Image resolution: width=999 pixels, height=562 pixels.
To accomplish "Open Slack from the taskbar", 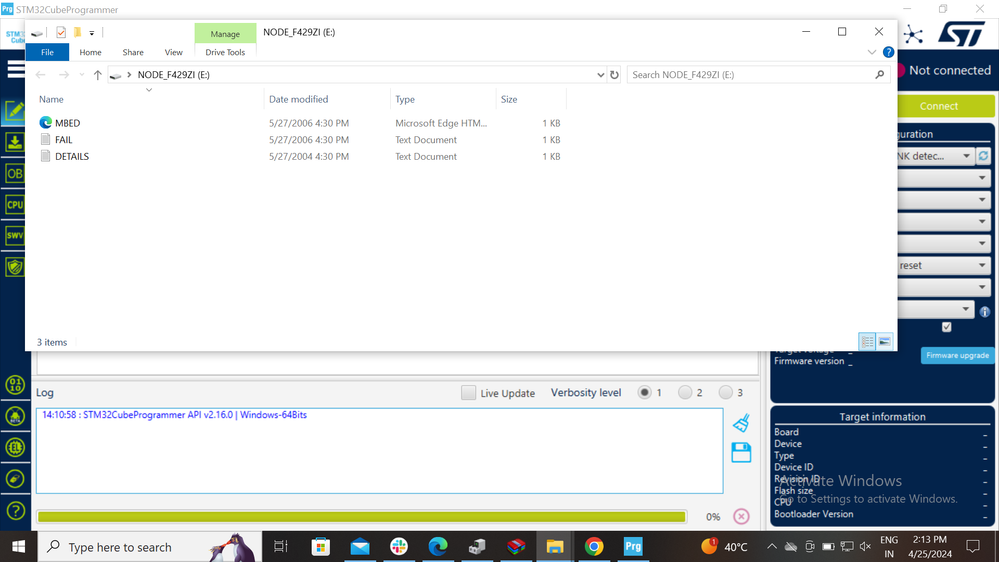I will pyautogui.click(x=399, y=547).
